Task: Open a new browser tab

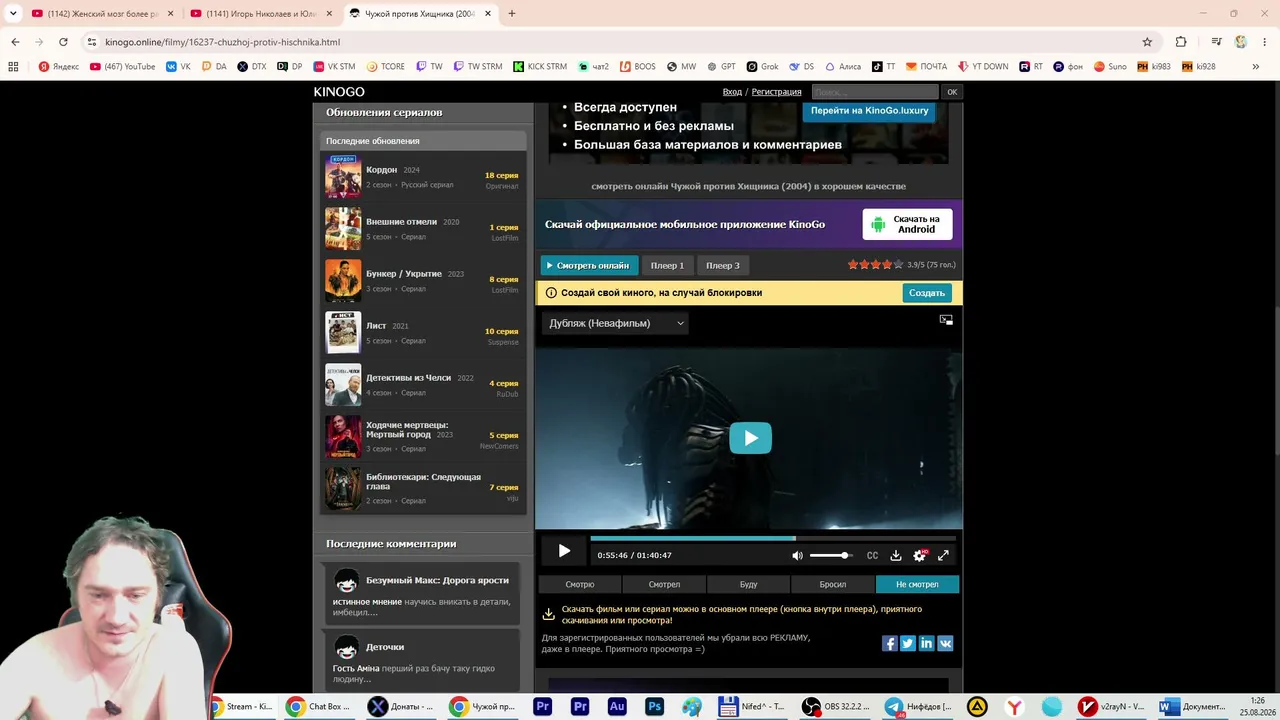Action: pyautogui.click(x=512, y=14)
